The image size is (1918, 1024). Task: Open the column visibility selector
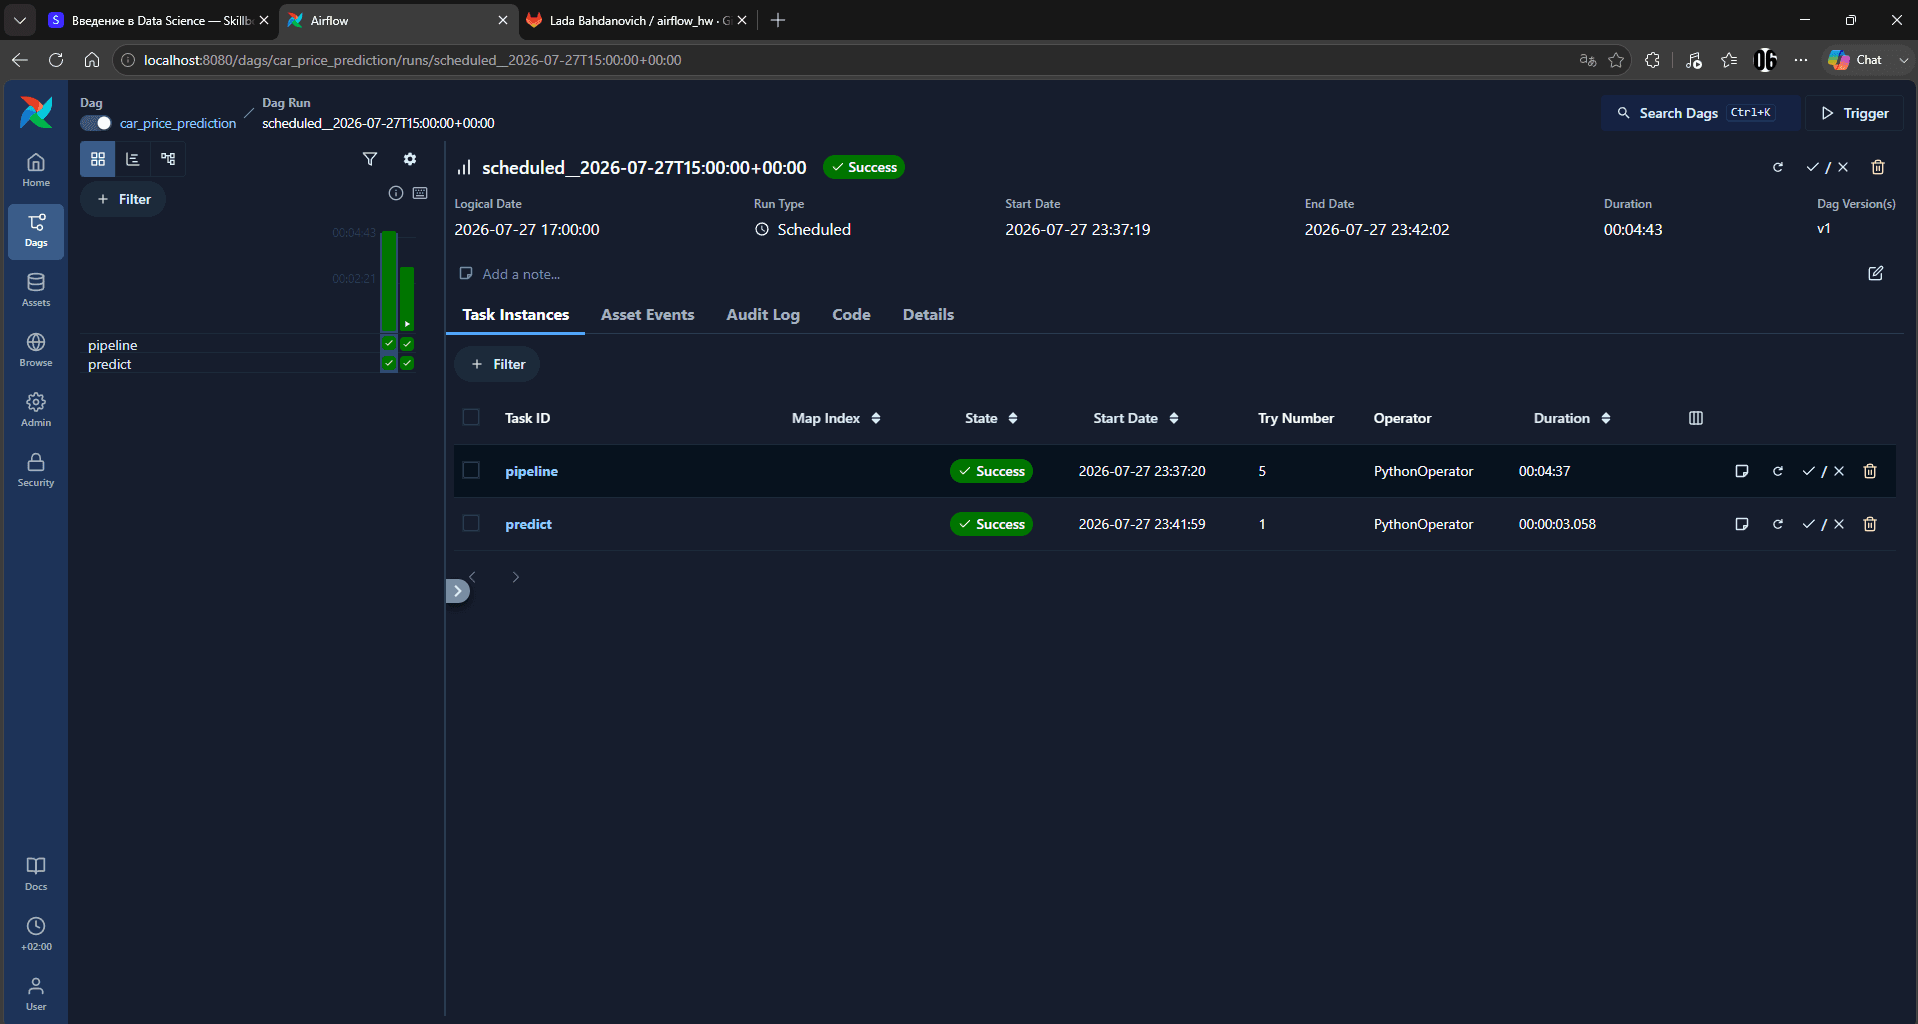tap(1696, 418)
